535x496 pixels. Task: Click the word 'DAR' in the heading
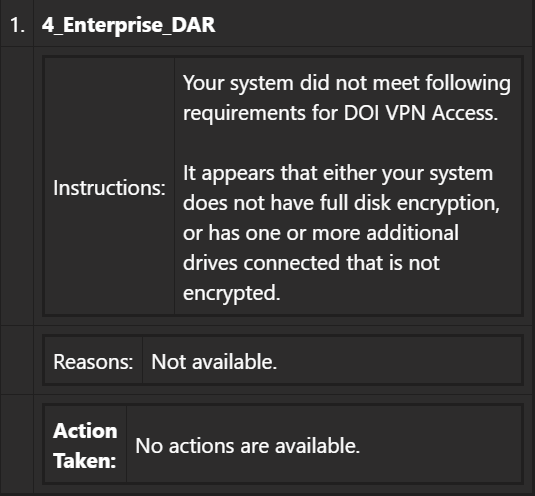tap(193, 25)
